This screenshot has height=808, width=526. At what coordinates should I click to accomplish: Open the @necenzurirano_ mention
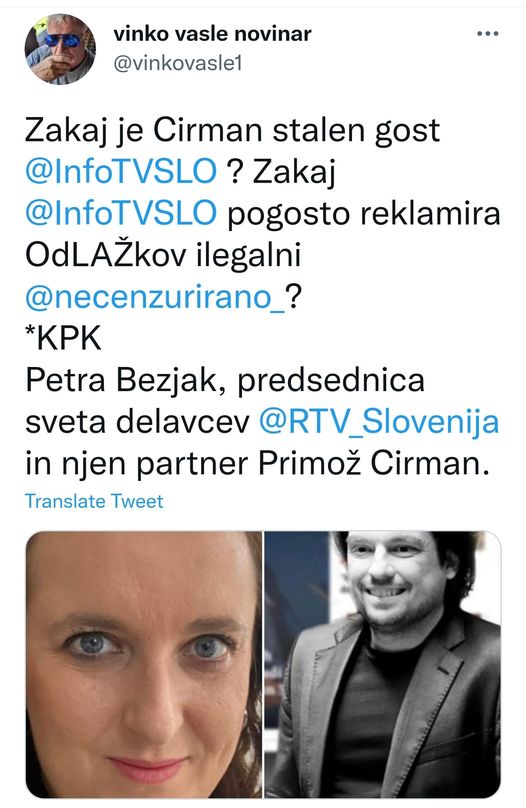[x=155, y=297]
